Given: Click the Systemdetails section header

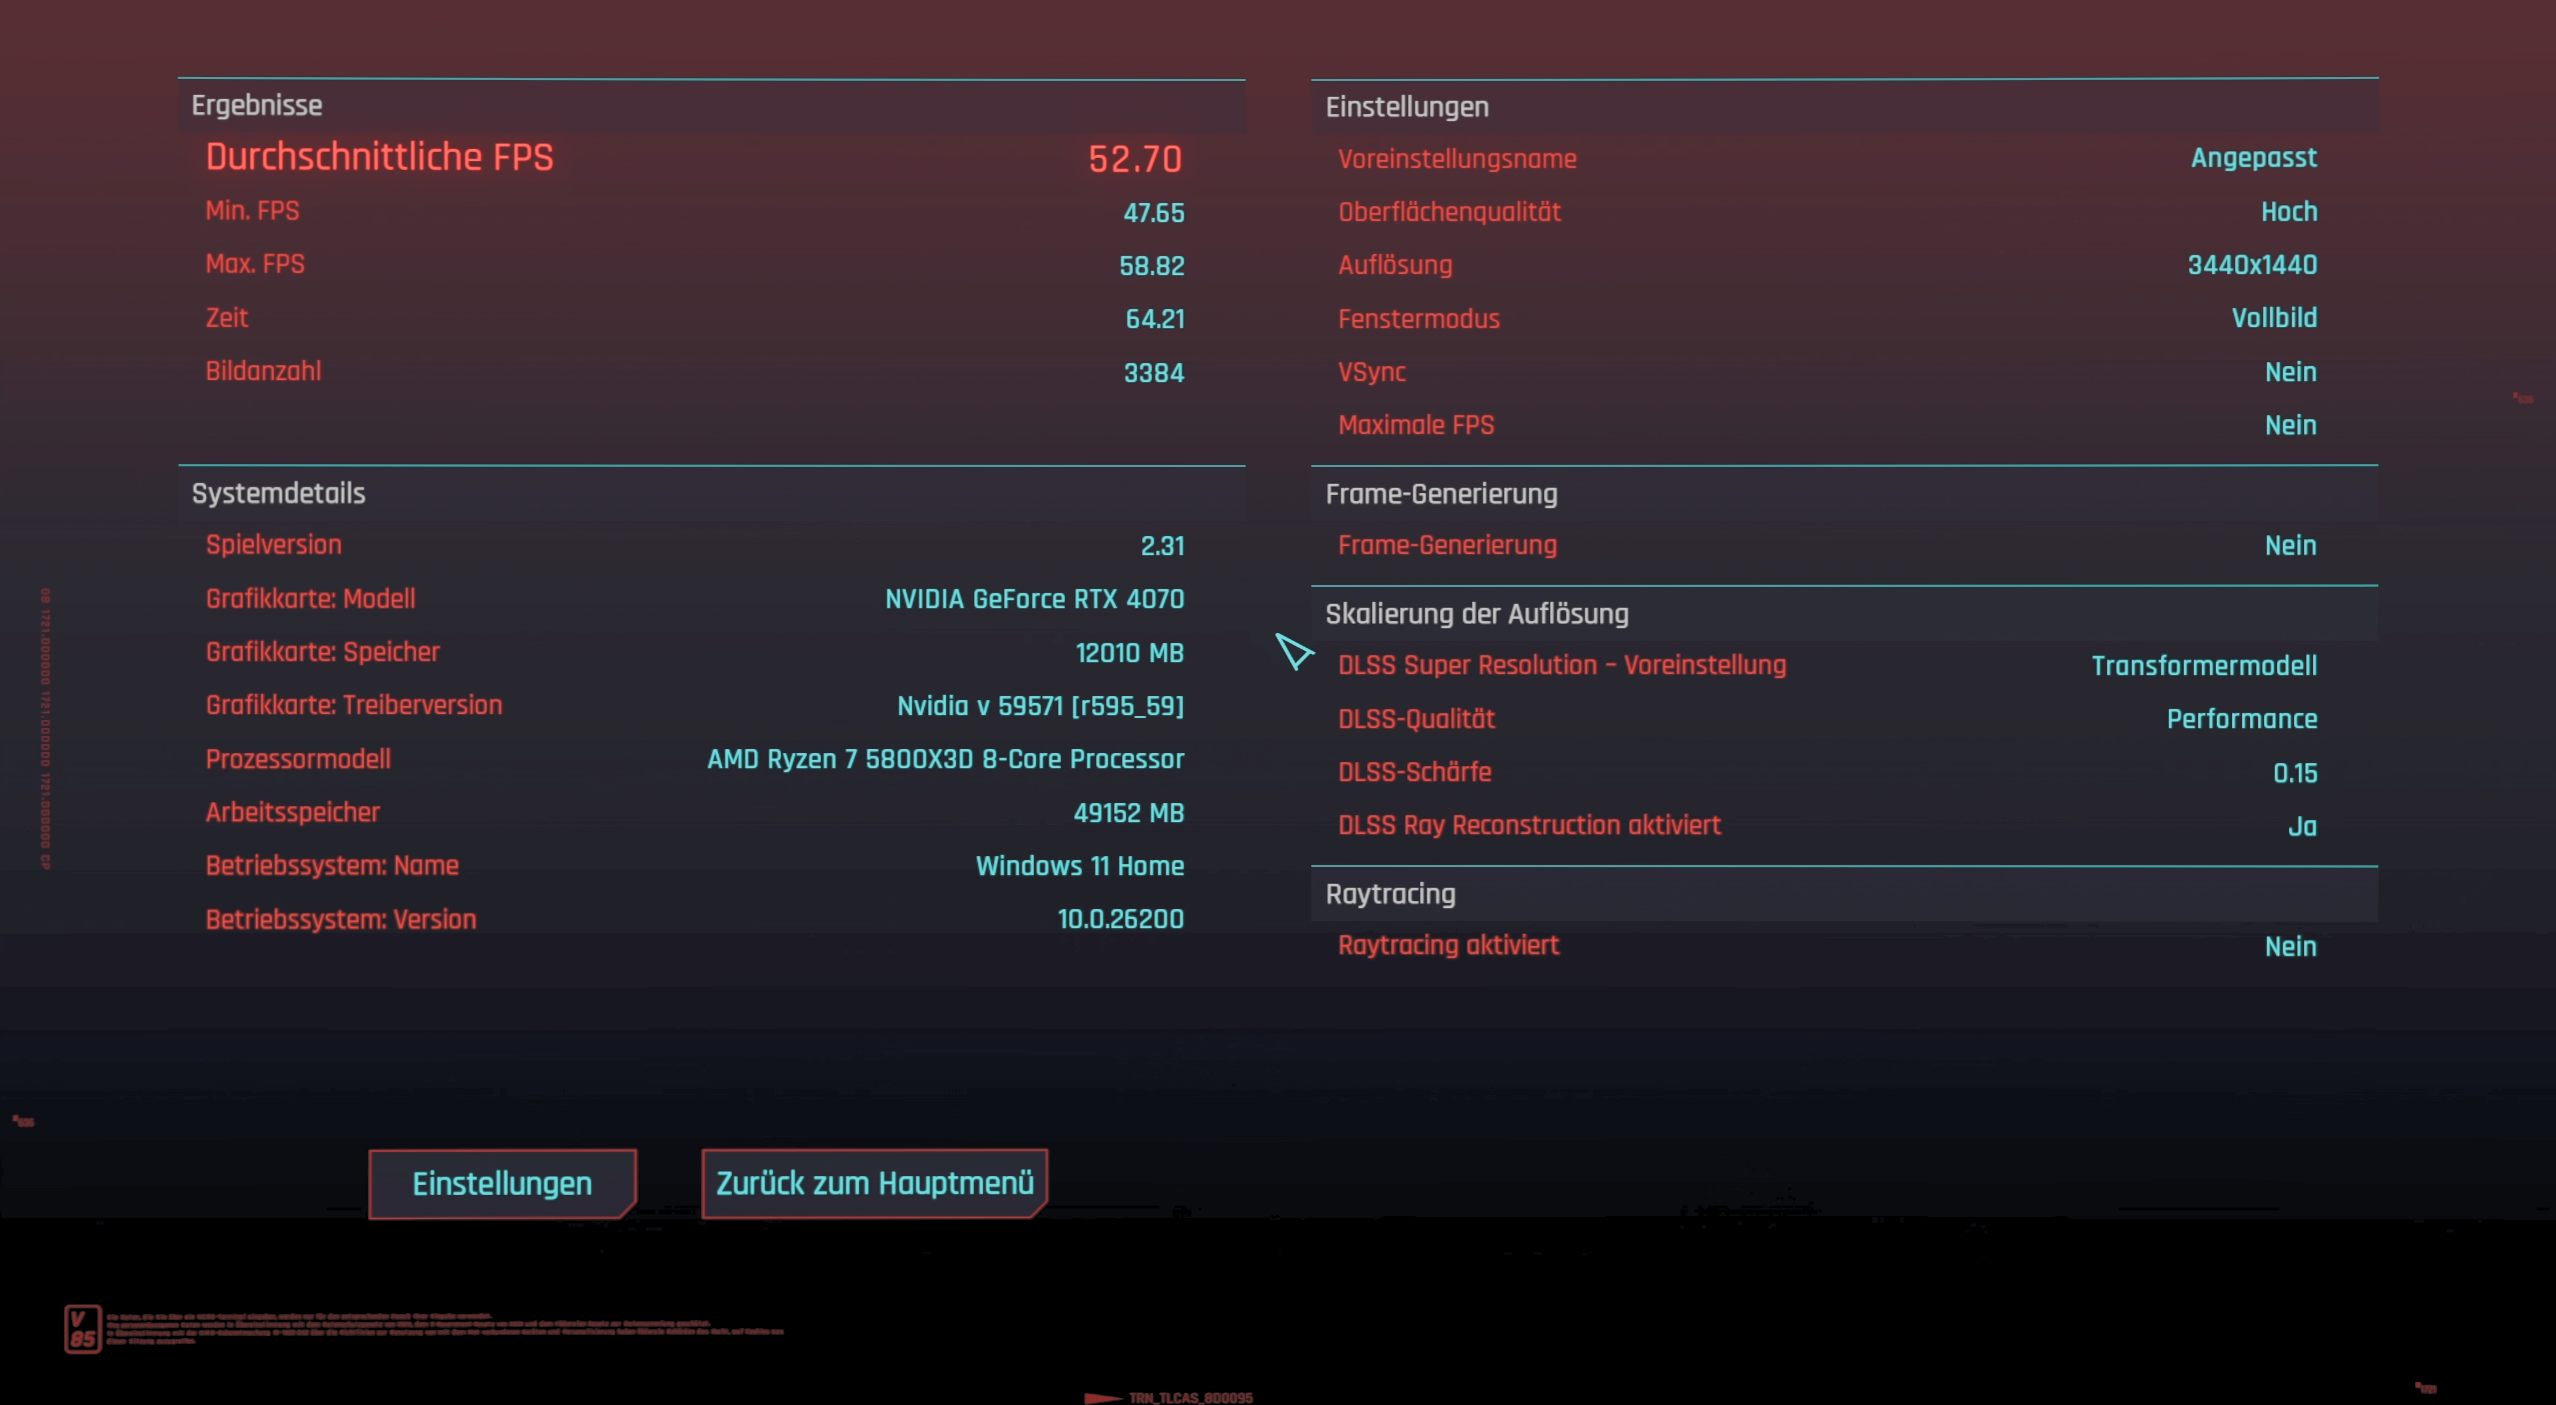Looking at the screenshot, I should pyautogui.click(x=278, y=493).
